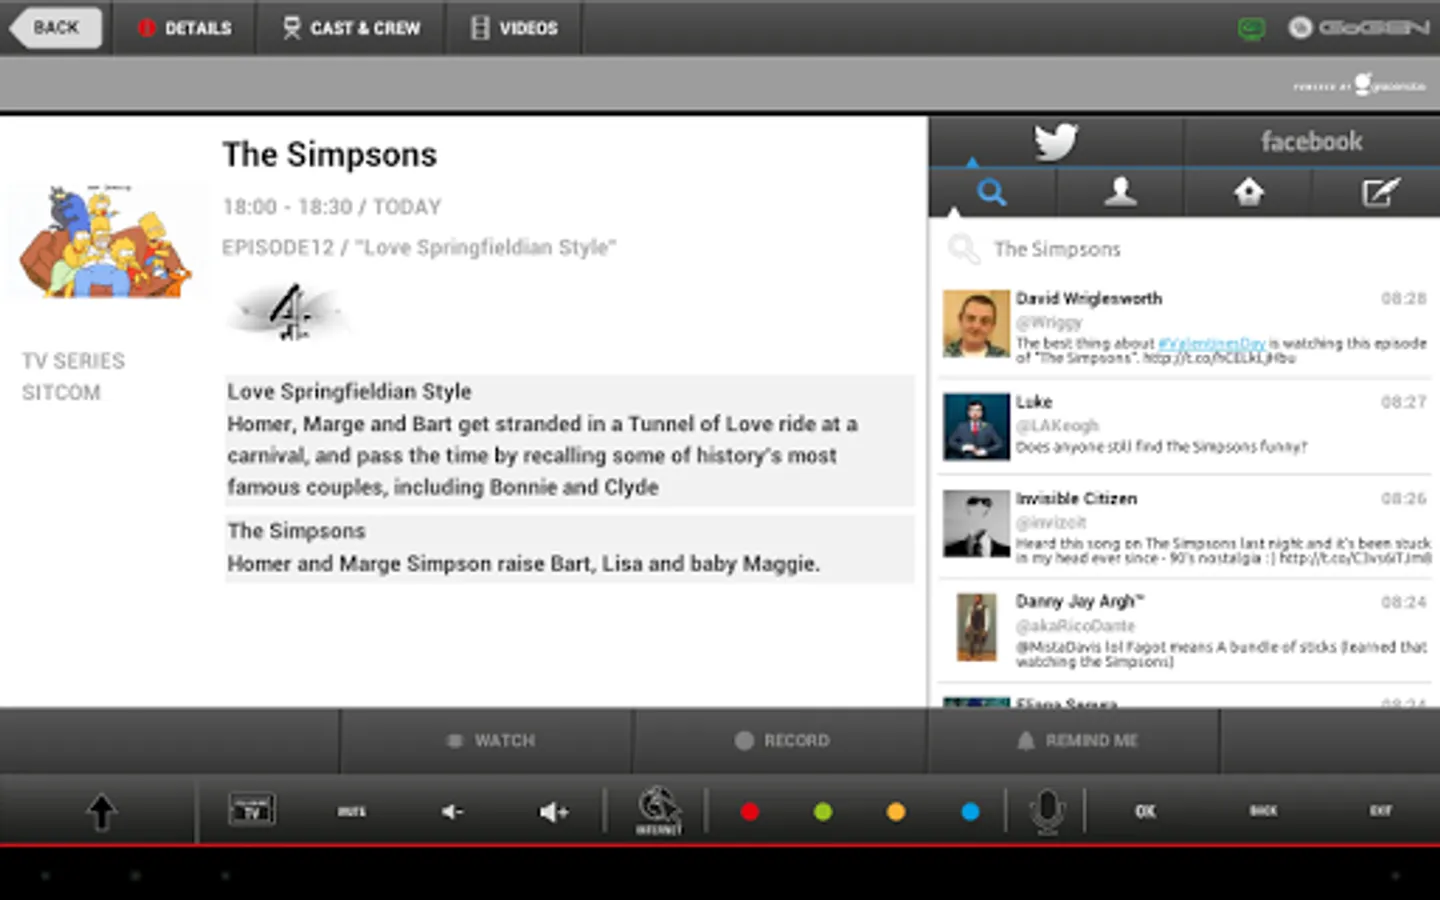Open Danny Jay Argh's avatar

[x=976, y=627]
